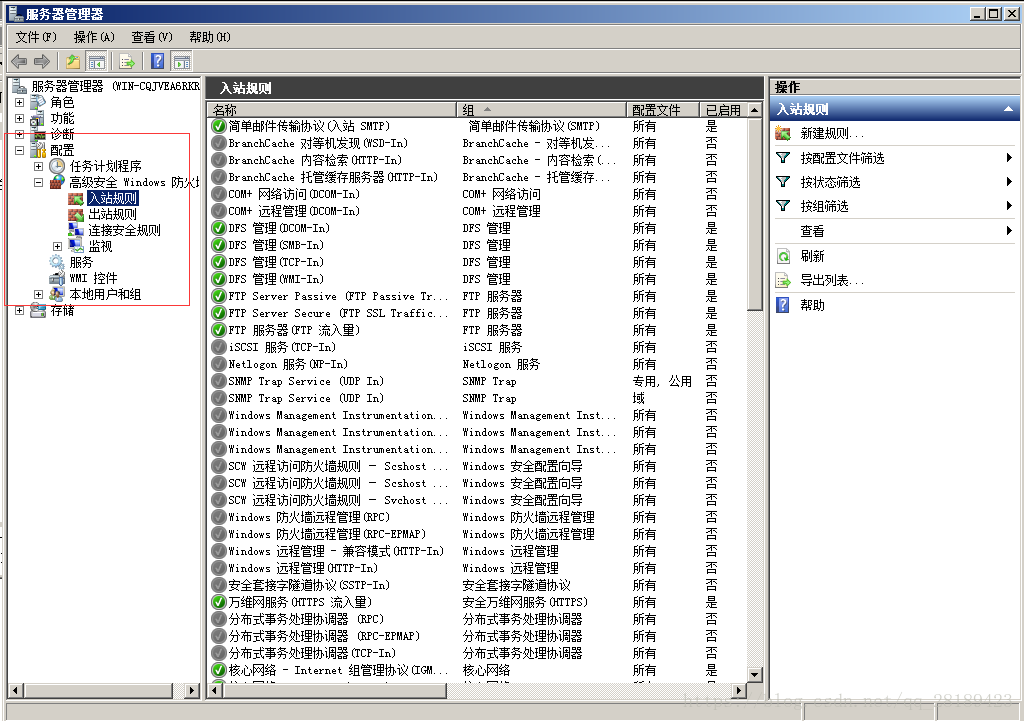Click the 高级安全 Windows 防火墙 tree icon
Screen dimensions: 1024x721
[57, 182]
